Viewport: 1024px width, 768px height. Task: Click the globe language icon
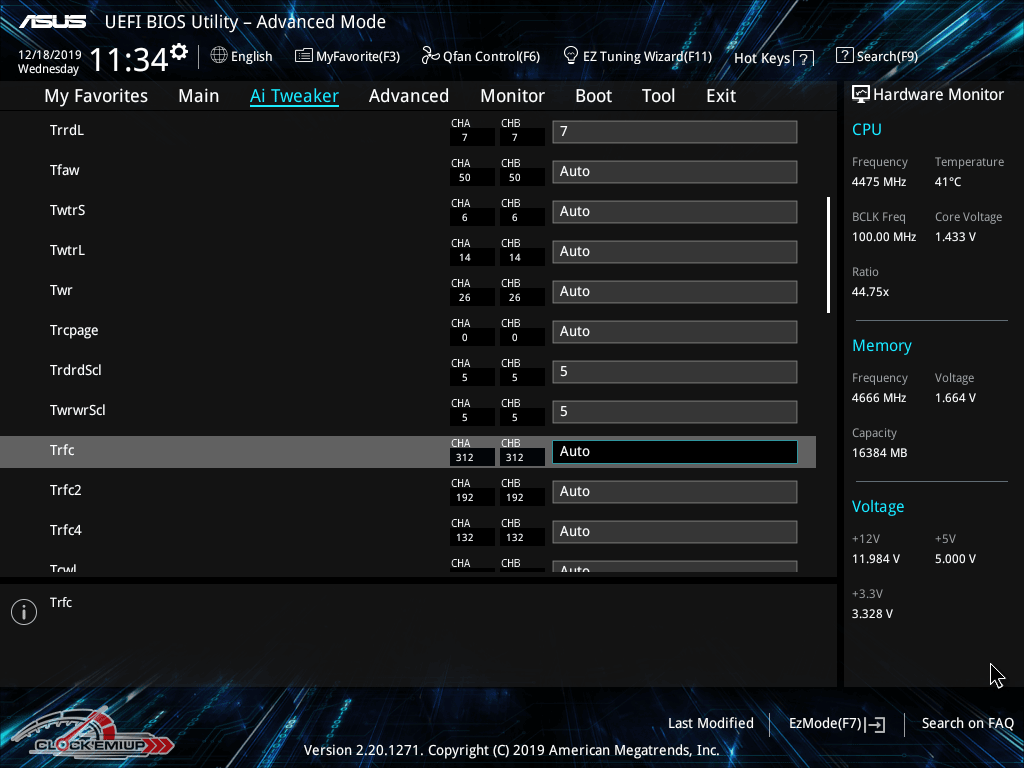(x=219, y=56)
